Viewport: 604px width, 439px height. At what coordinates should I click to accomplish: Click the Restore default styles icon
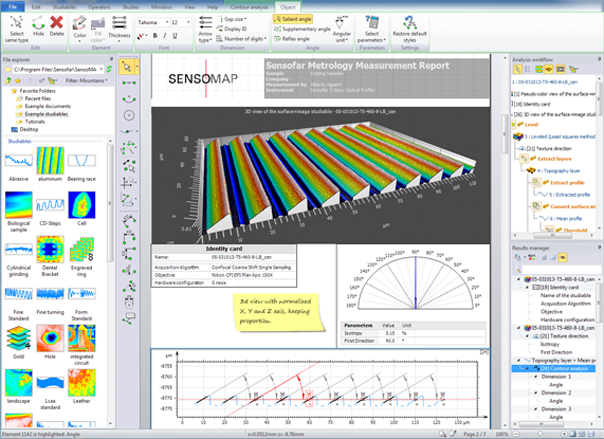pos(409,23)
